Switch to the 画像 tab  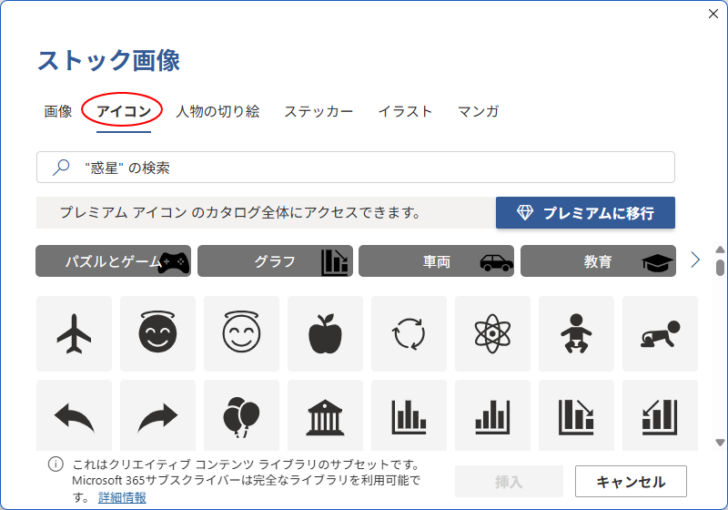click(58, 111)
